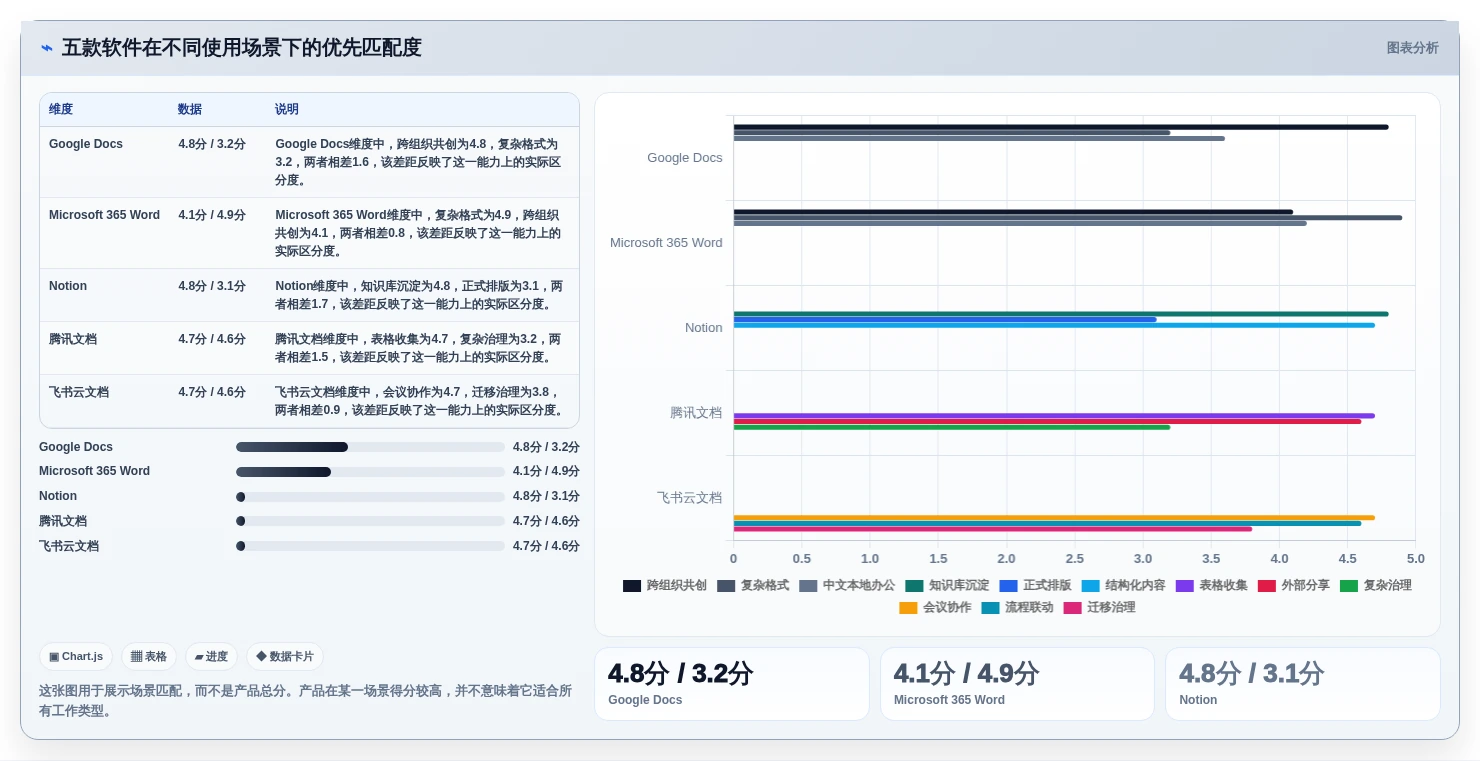Click the 表格 tag

pyautogui.click(x=149, y=657)
